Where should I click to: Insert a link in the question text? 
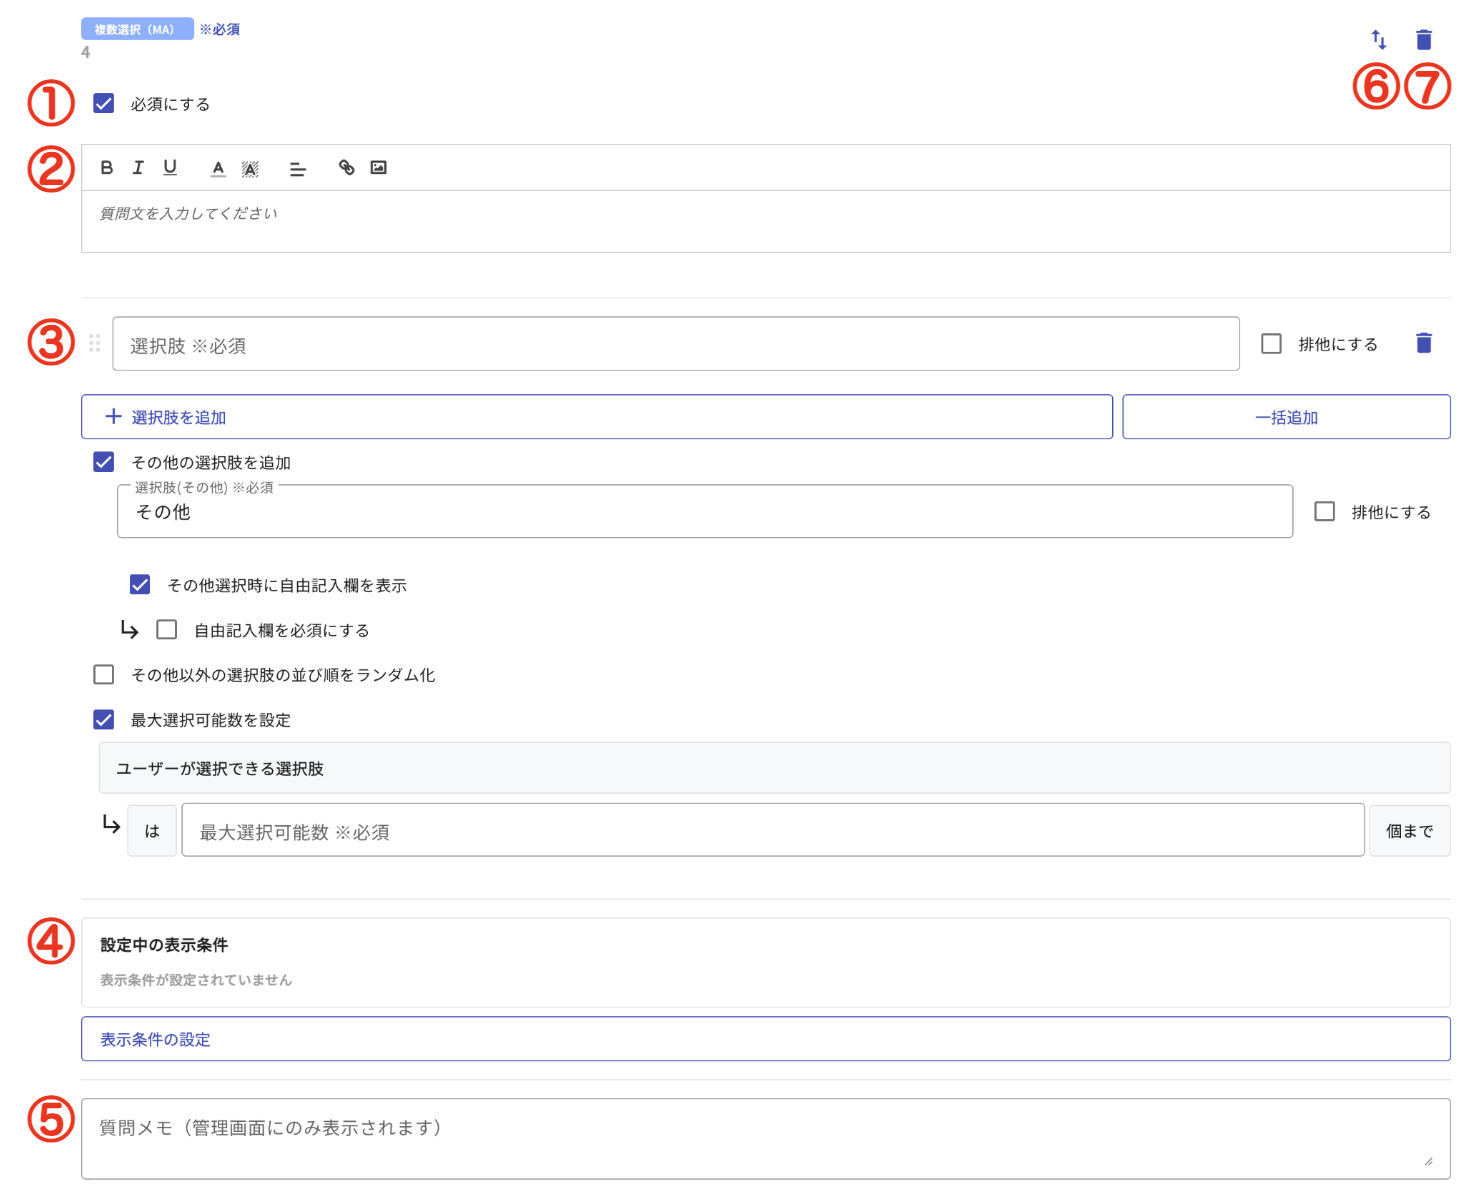coord(346,167)
